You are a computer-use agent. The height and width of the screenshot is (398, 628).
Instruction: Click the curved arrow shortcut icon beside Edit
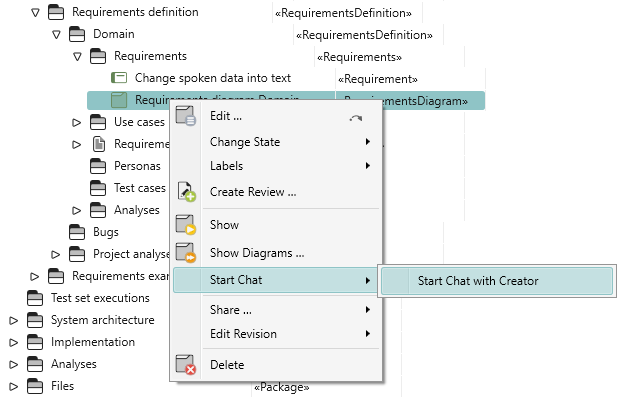pos(356,118)
